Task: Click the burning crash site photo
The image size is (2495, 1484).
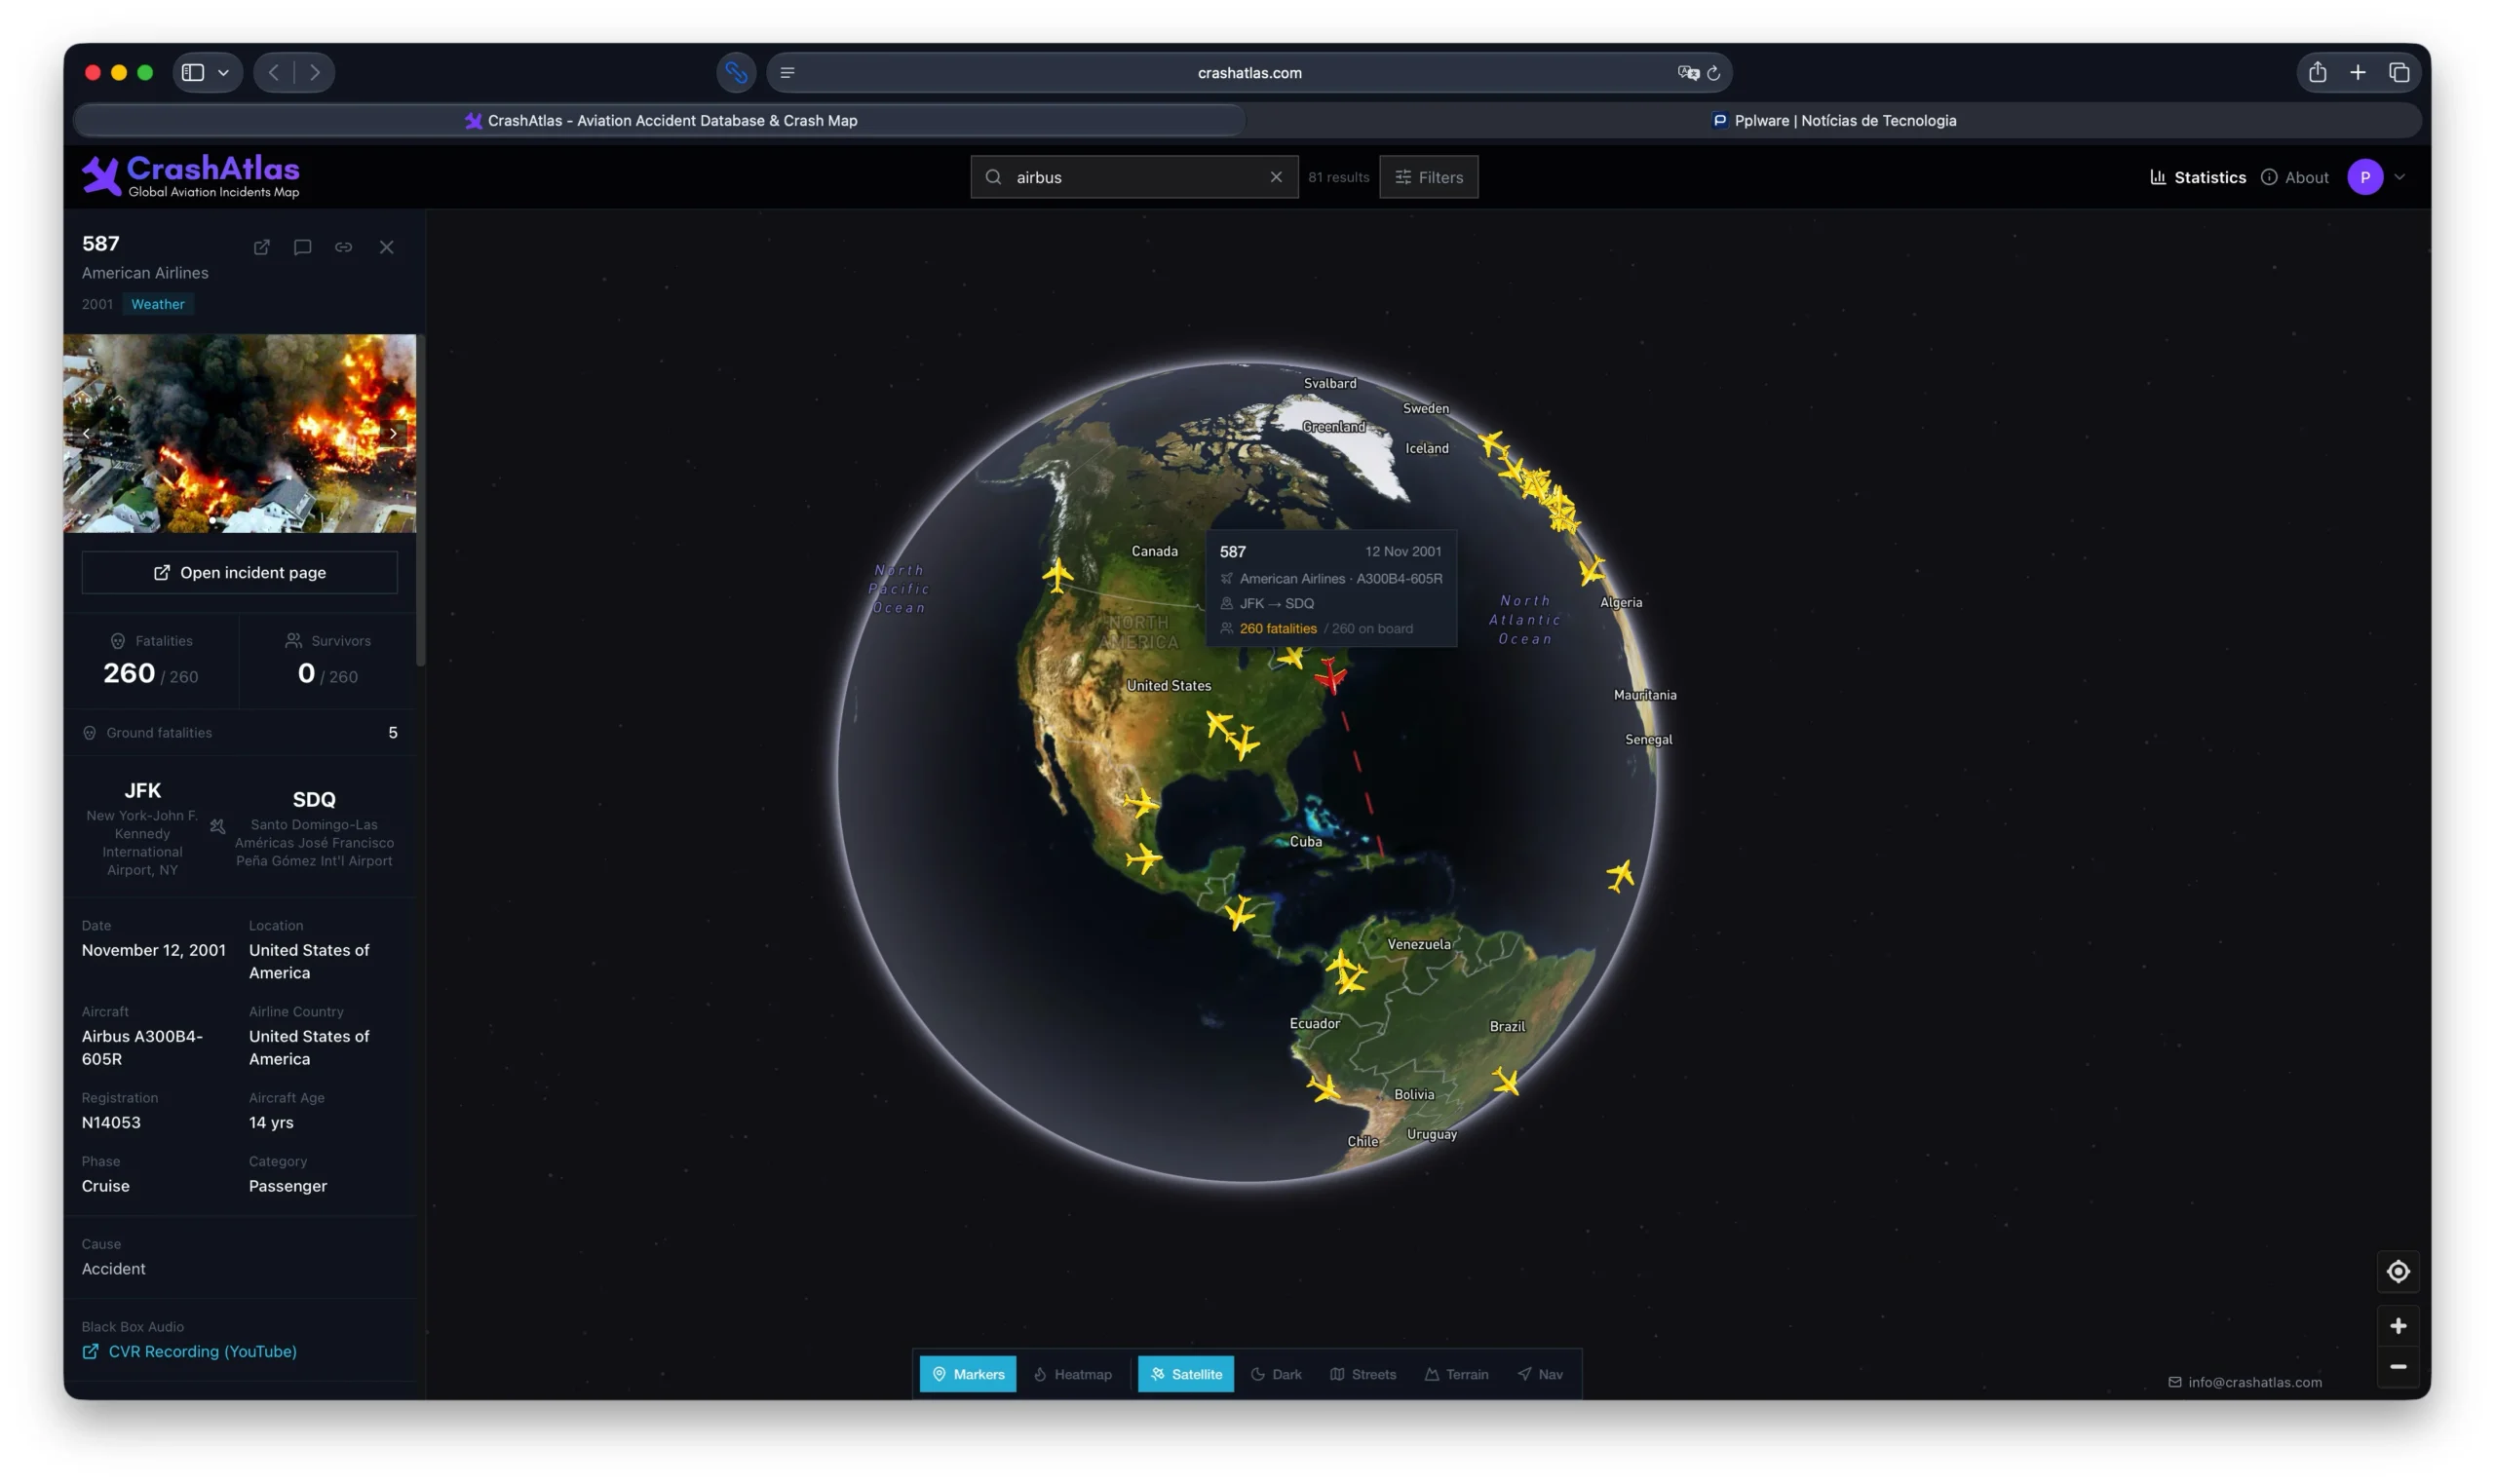Action: [x=240, y=433]
